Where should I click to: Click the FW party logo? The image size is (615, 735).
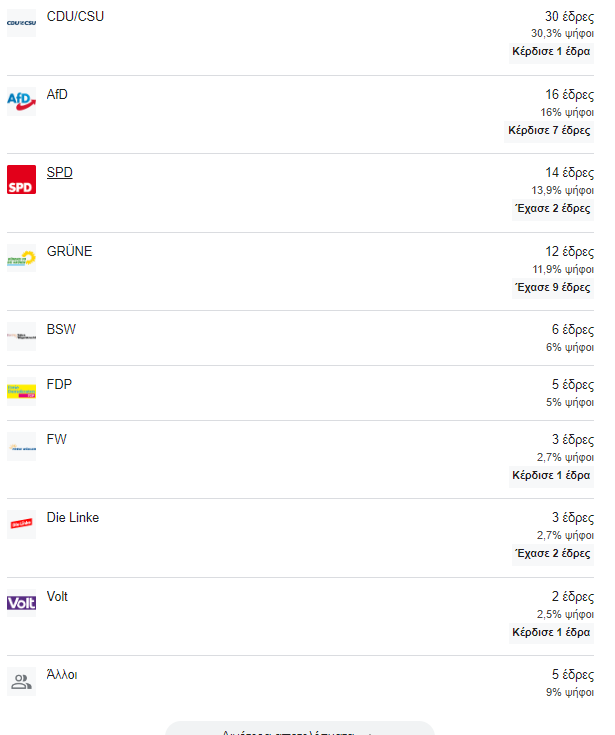pos(21,446)
